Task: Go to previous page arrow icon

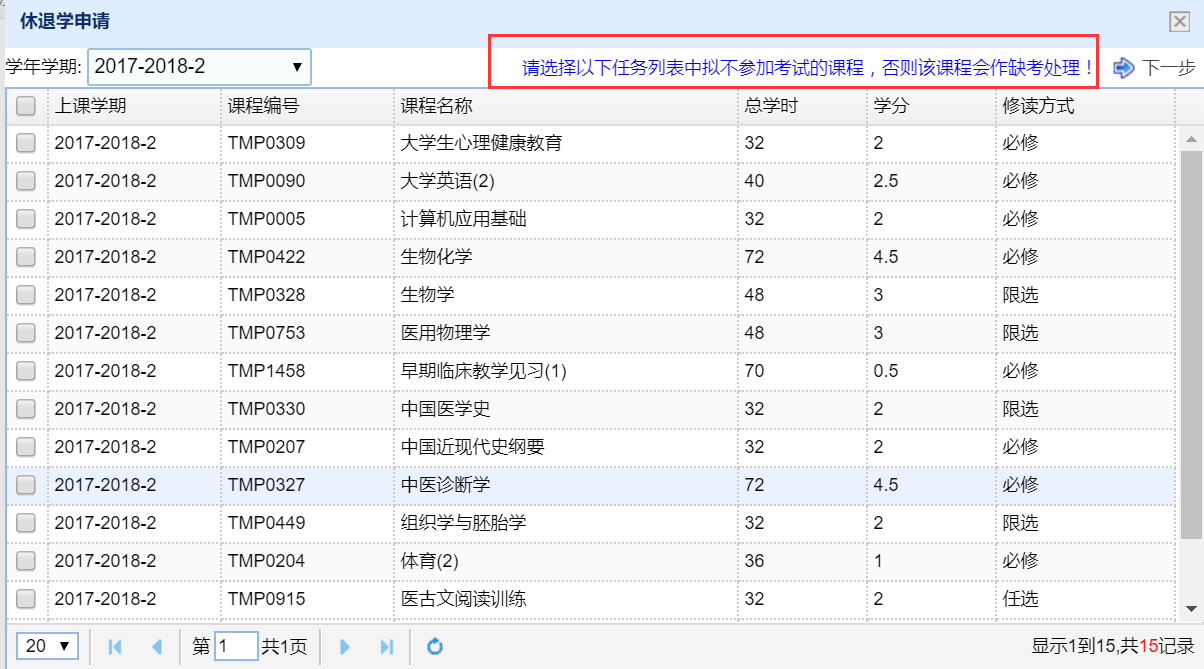Action: click(x=156, y=647)
